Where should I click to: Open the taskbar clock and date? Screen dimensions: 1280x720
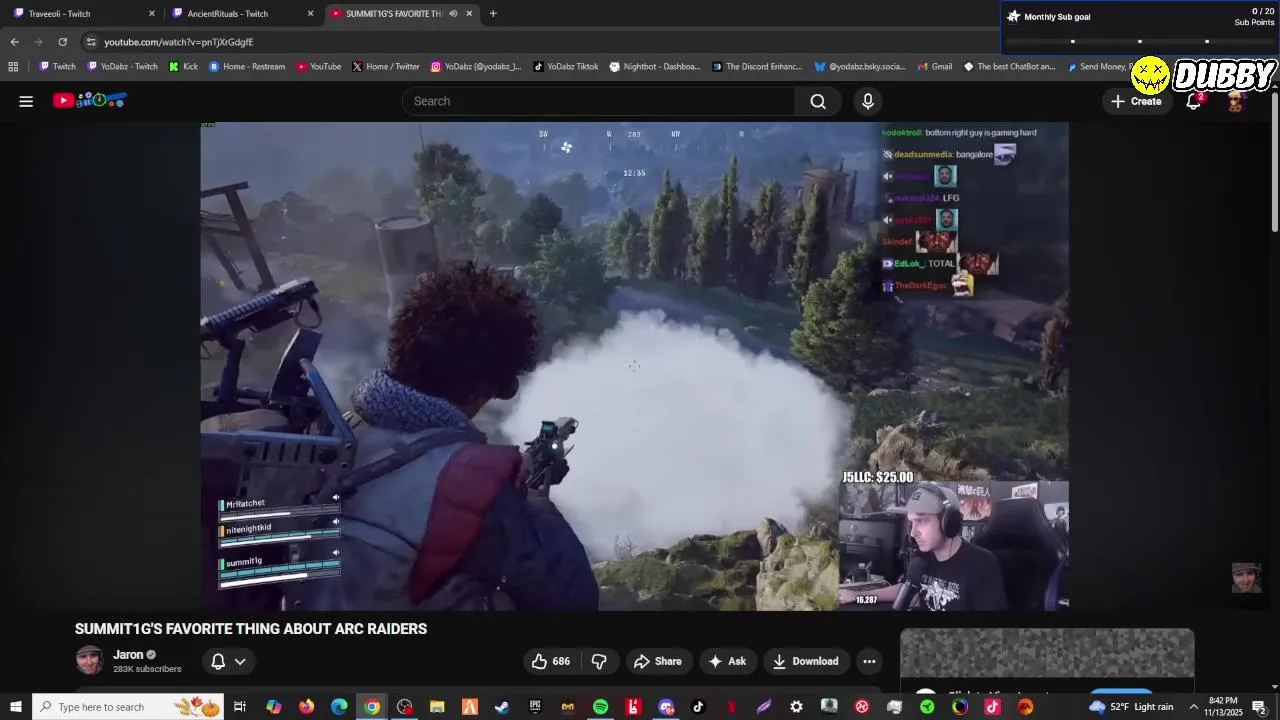click(x=1222, y=707)
